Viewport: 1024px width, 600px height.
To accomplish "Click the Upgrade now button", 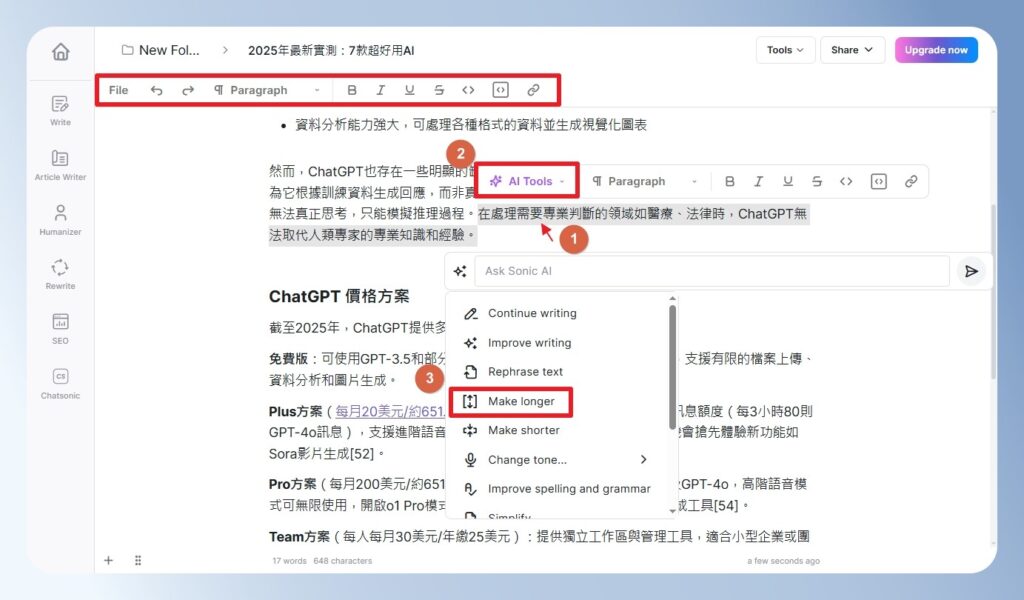I will (936, 50).
